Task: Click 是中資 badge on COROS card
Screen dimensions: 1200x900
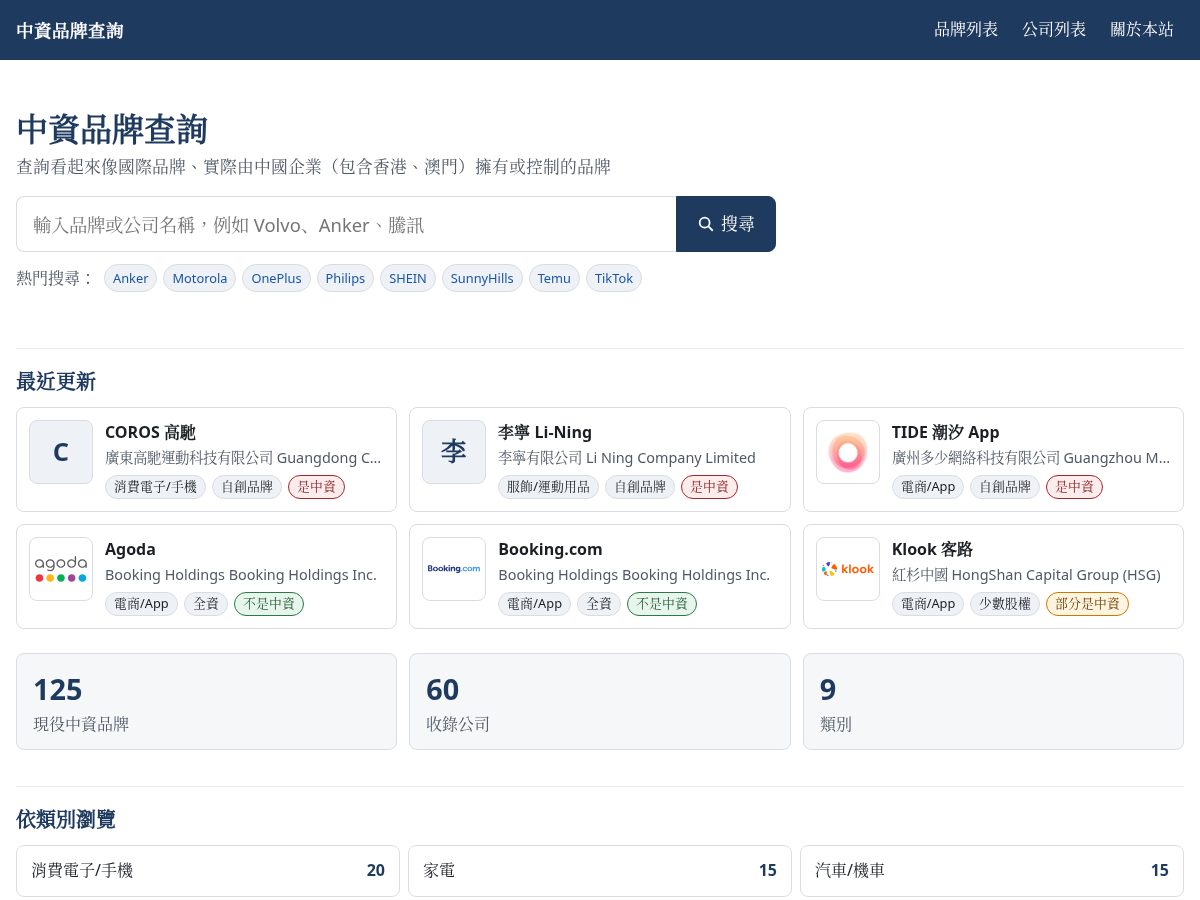Action: click(x=316, y=487)
